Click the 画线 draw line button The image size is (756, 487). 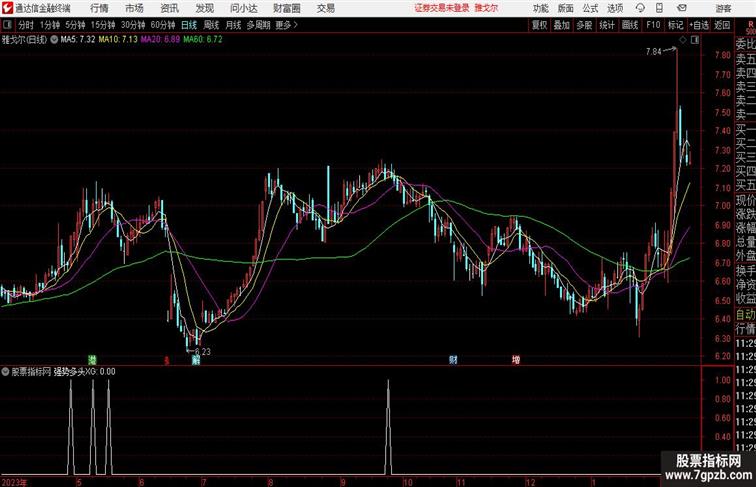[630, 25]
